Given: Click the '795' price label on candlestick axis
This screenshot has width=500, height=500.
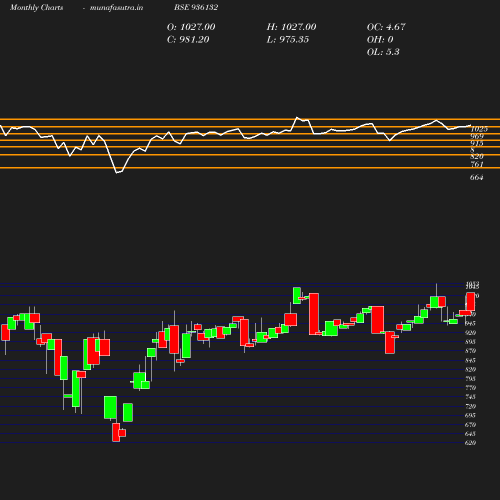Looking at the screenshot, I should coord(470,379).
